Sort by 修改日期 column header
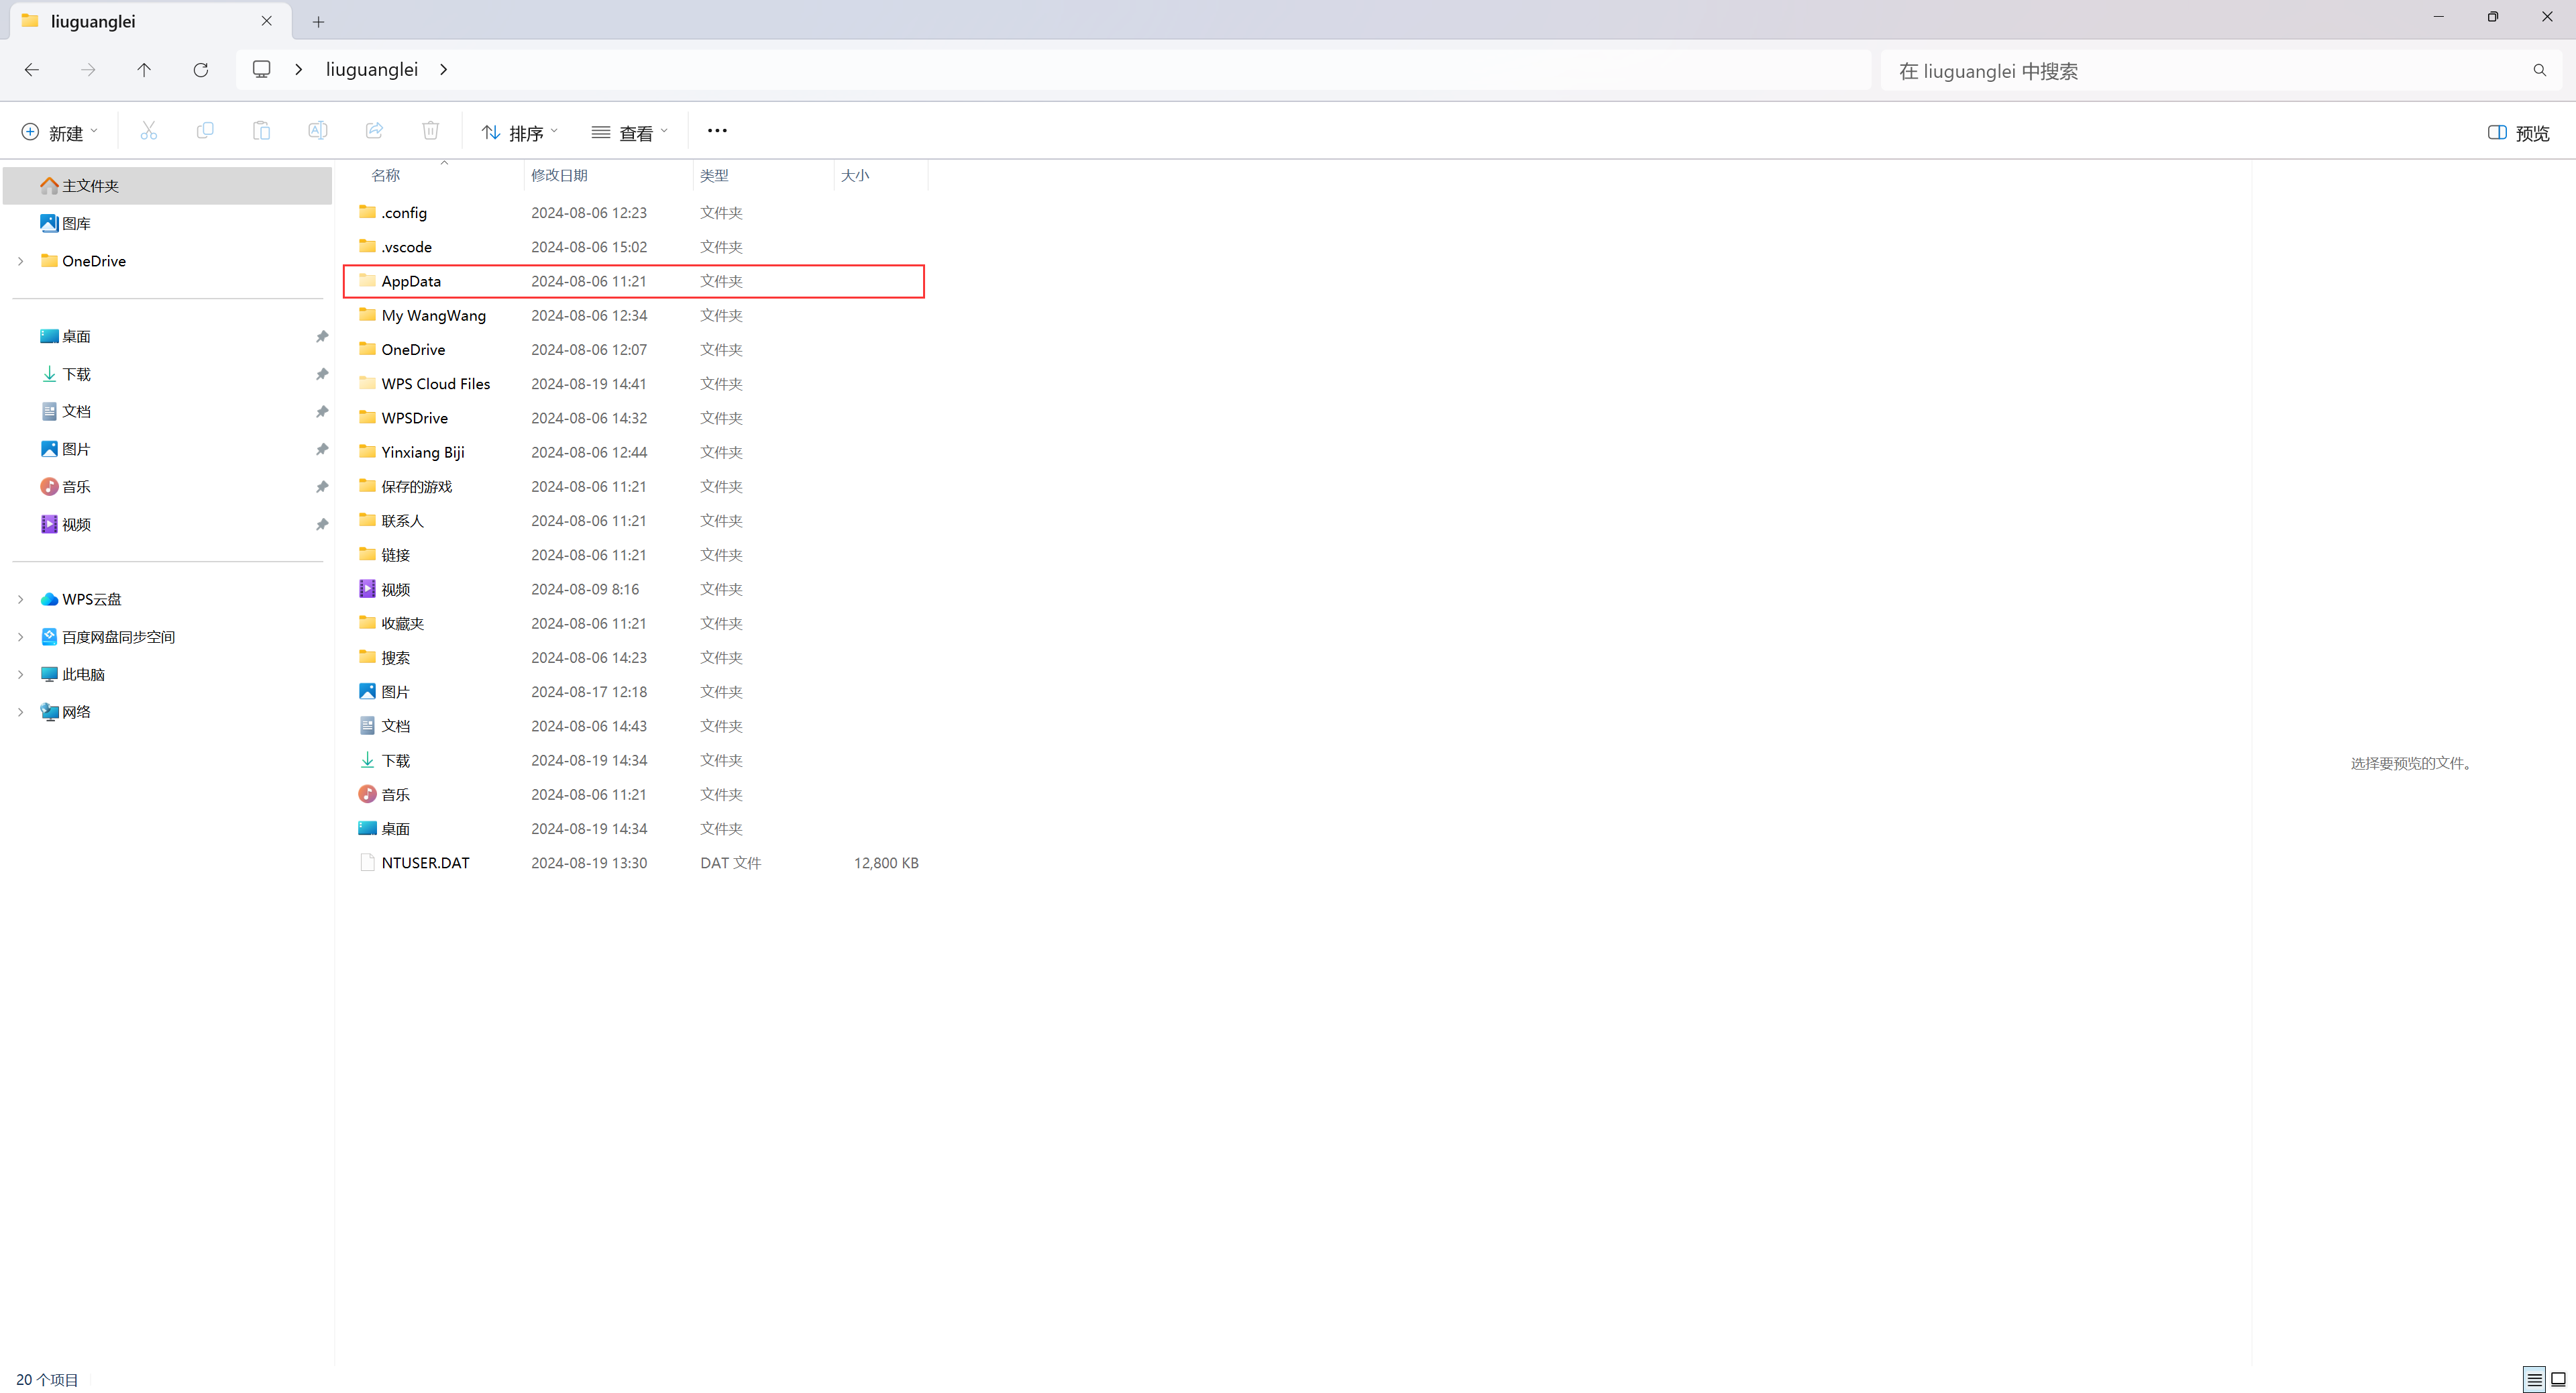 tap(559, 176)
